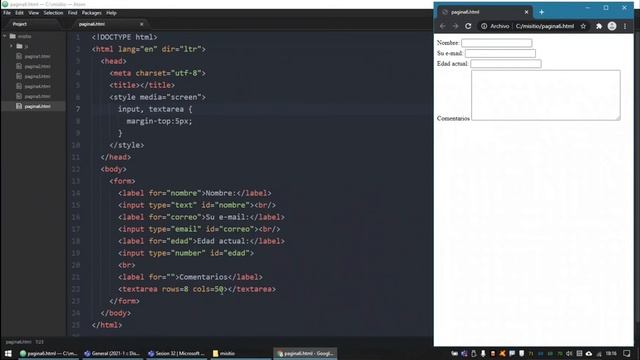640x360 pixels.
Task: Click the Nombre label in the form
Action: 448,43
